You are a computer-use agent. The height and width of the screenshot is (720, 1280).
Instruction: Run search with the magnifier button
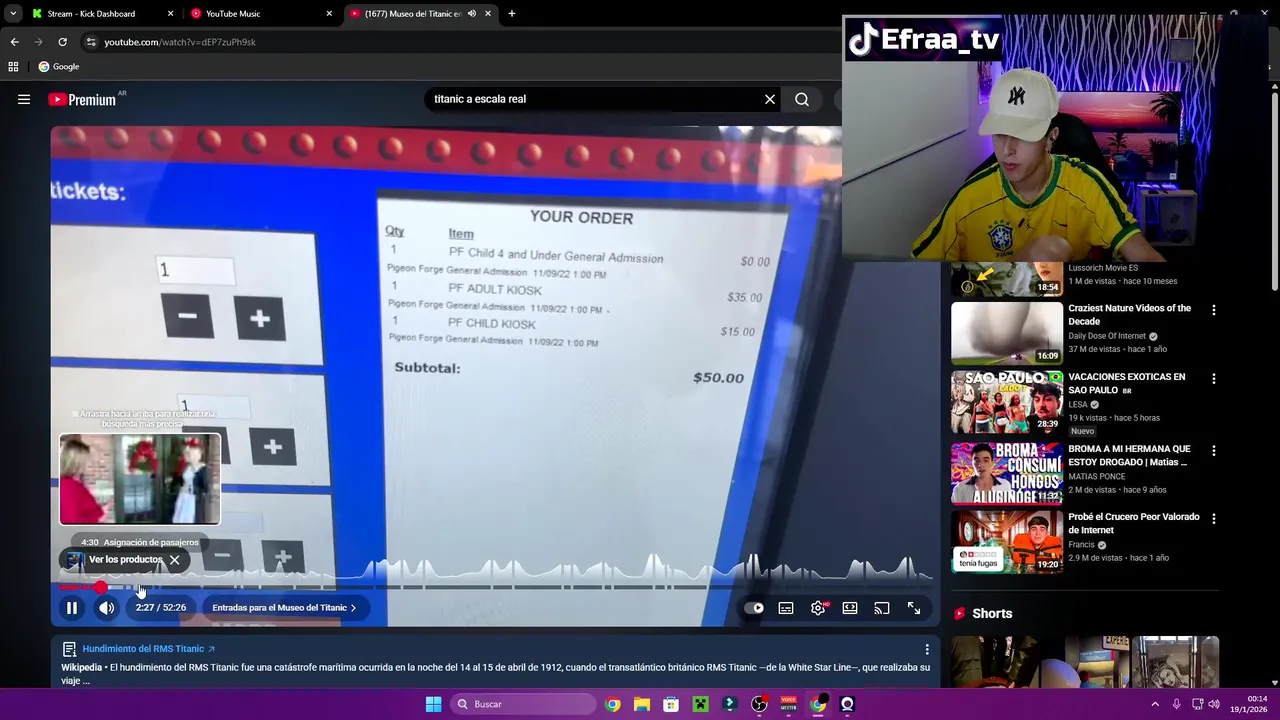[x=802, y=99]
